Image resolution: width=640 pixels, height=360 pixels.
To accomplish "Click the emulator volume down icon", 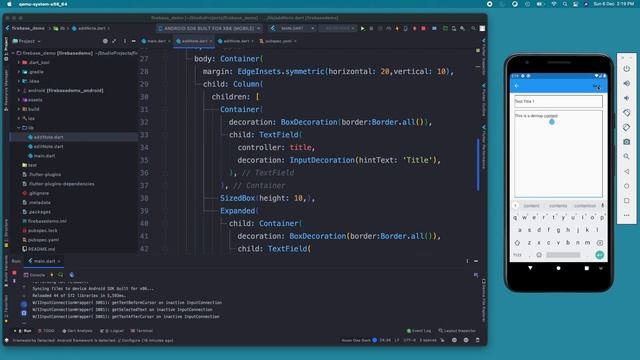I will 627,98.
